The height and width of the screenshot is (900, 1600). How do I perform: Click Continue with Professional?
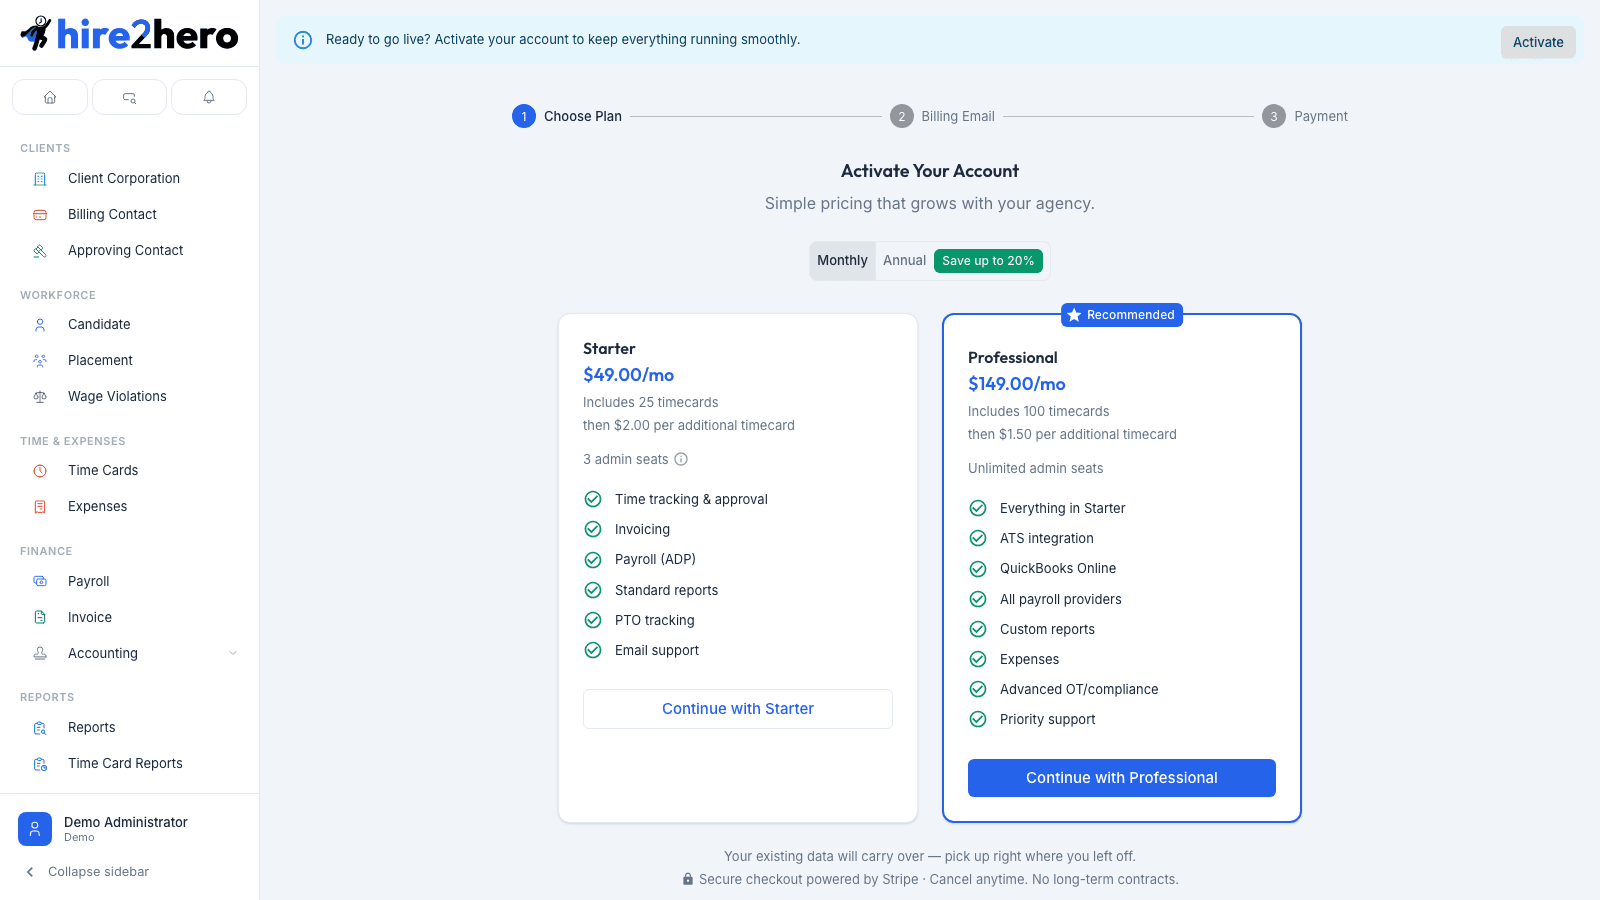(1122, 778)
